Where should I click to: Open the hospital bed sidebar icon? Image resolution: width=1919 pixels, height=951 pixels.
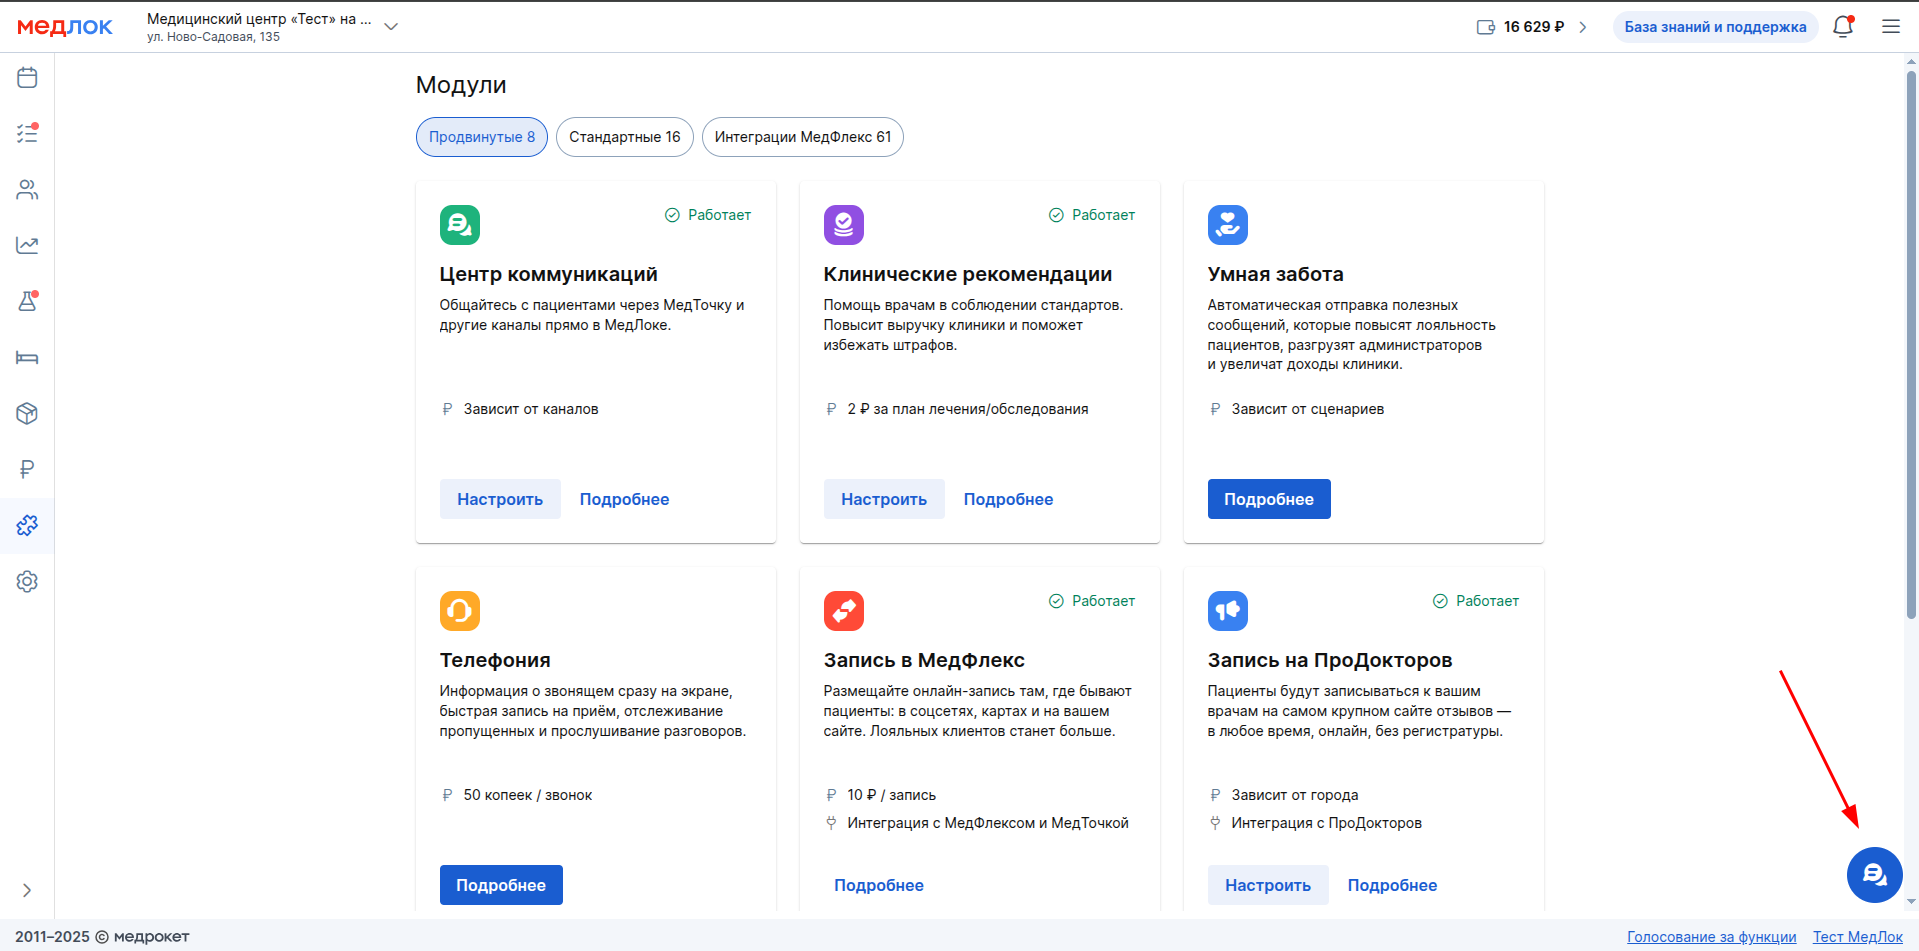click(27, 357)
